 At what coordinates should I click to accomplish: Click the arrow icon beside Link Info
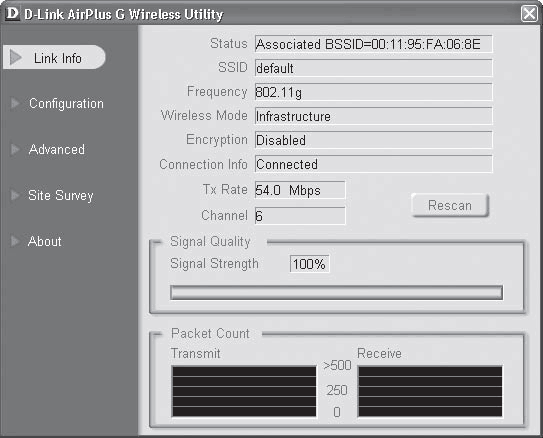coord(16,57)
